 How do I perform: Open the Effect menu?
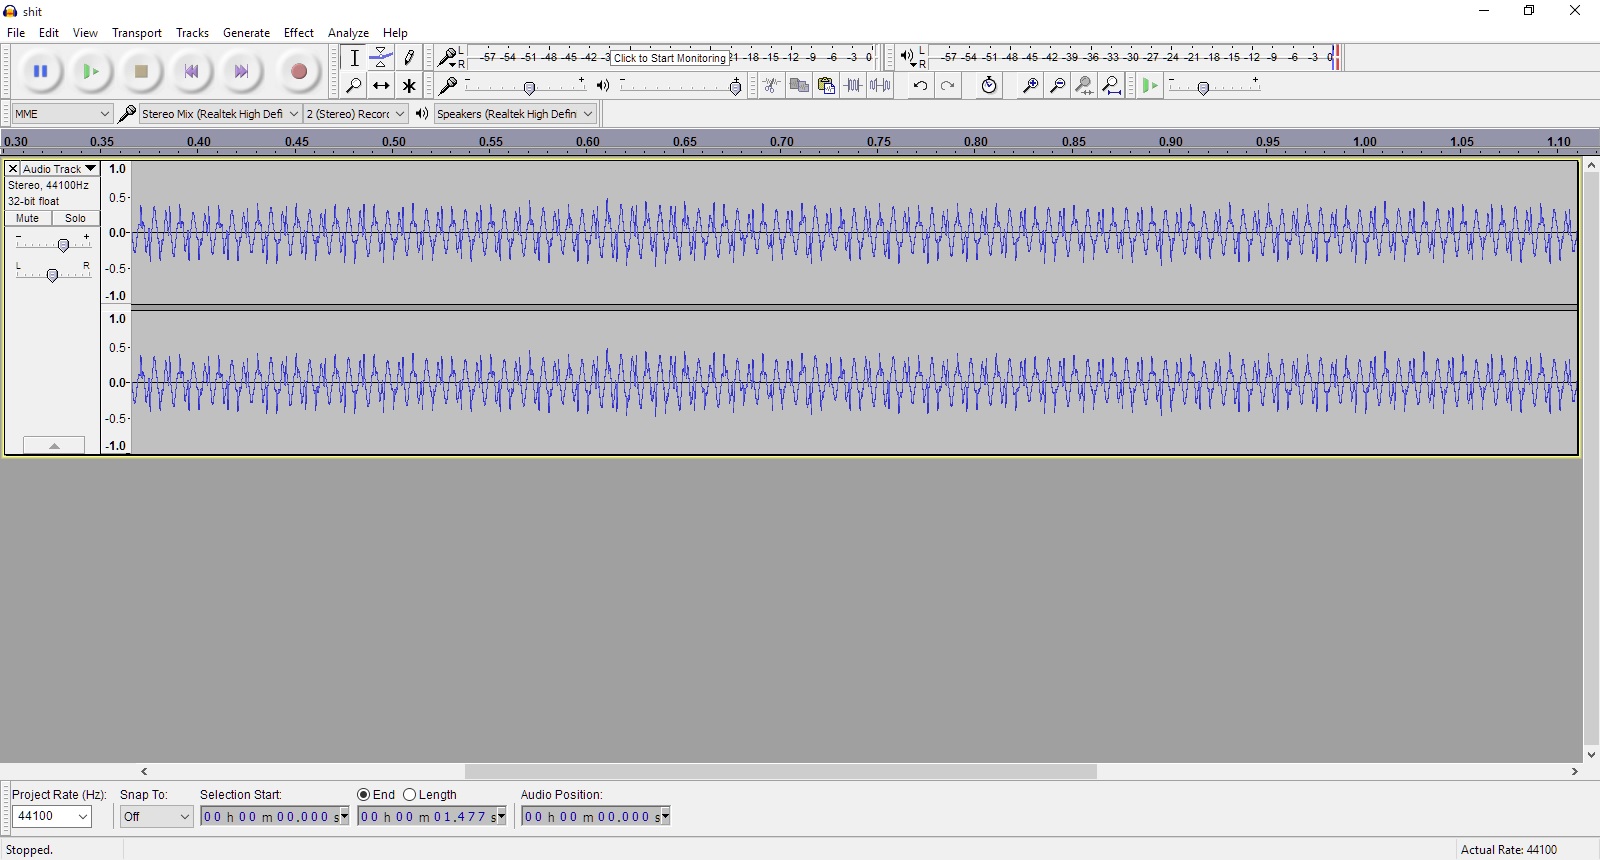[x=298, y=33]
